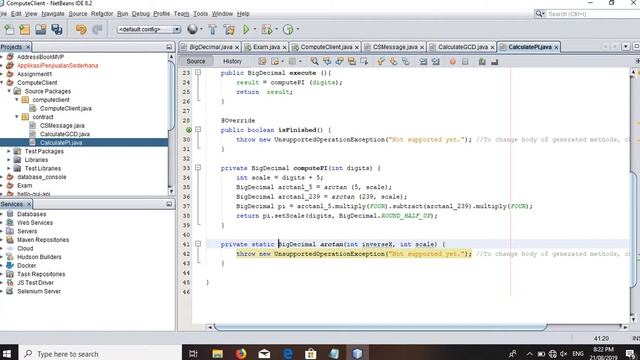Click the Comment code icon in editor toolbar
The height and width of the screenshot is (360, 640).
pos(482,62)
